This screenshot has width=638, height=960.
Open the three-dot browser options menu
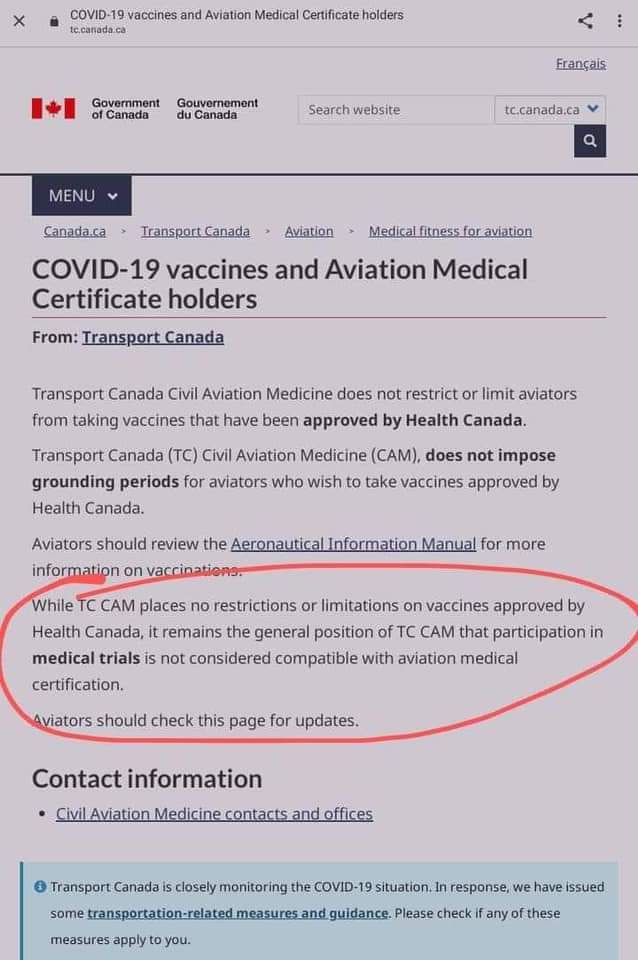tap(620, 21)
